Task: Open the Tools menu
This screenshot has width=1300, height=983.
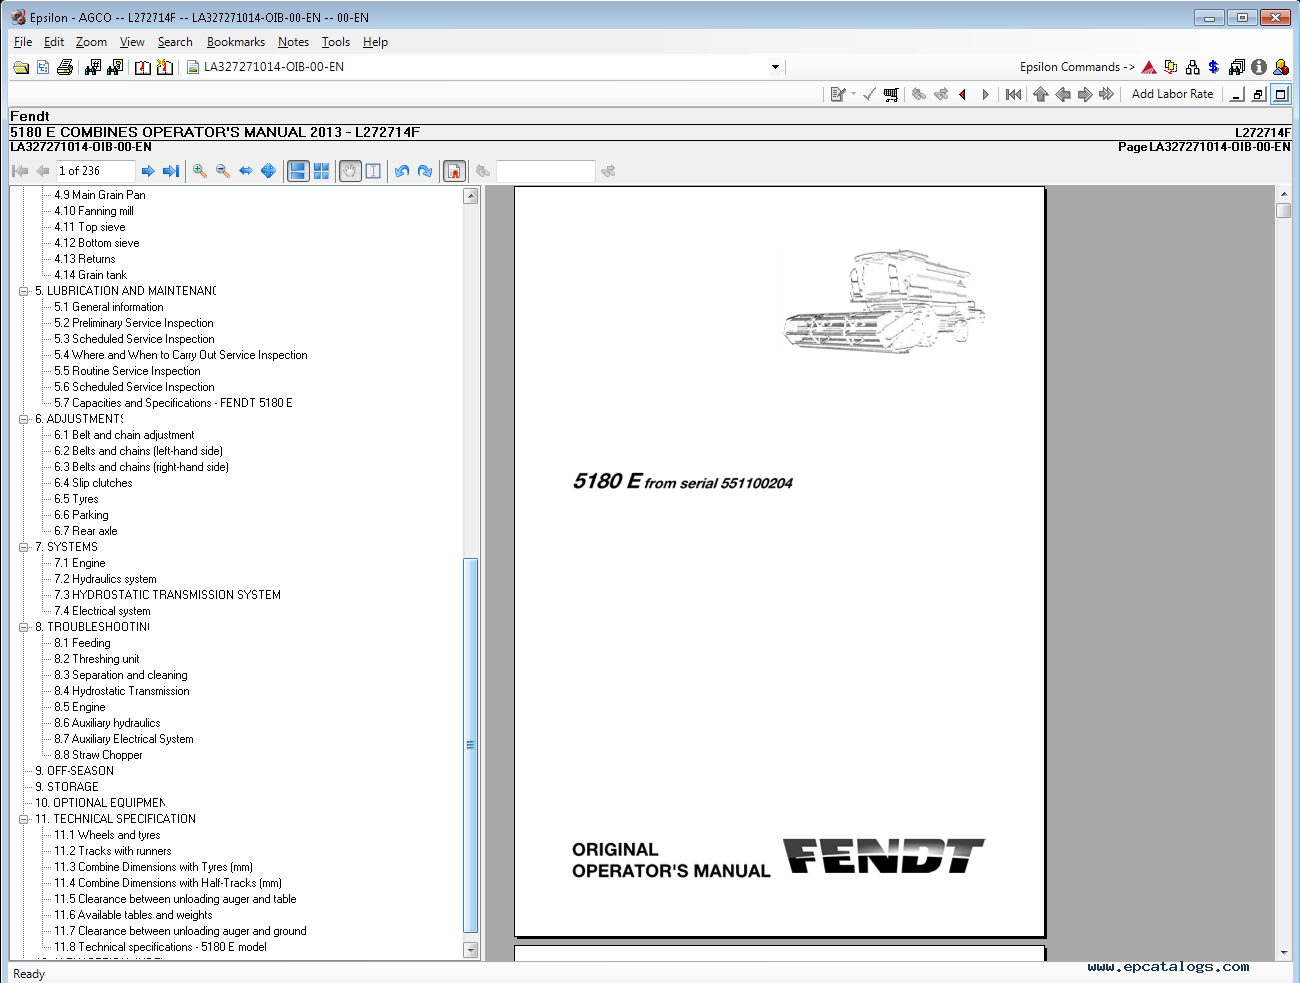Action: pyautogui.click(x=335, y=42)
